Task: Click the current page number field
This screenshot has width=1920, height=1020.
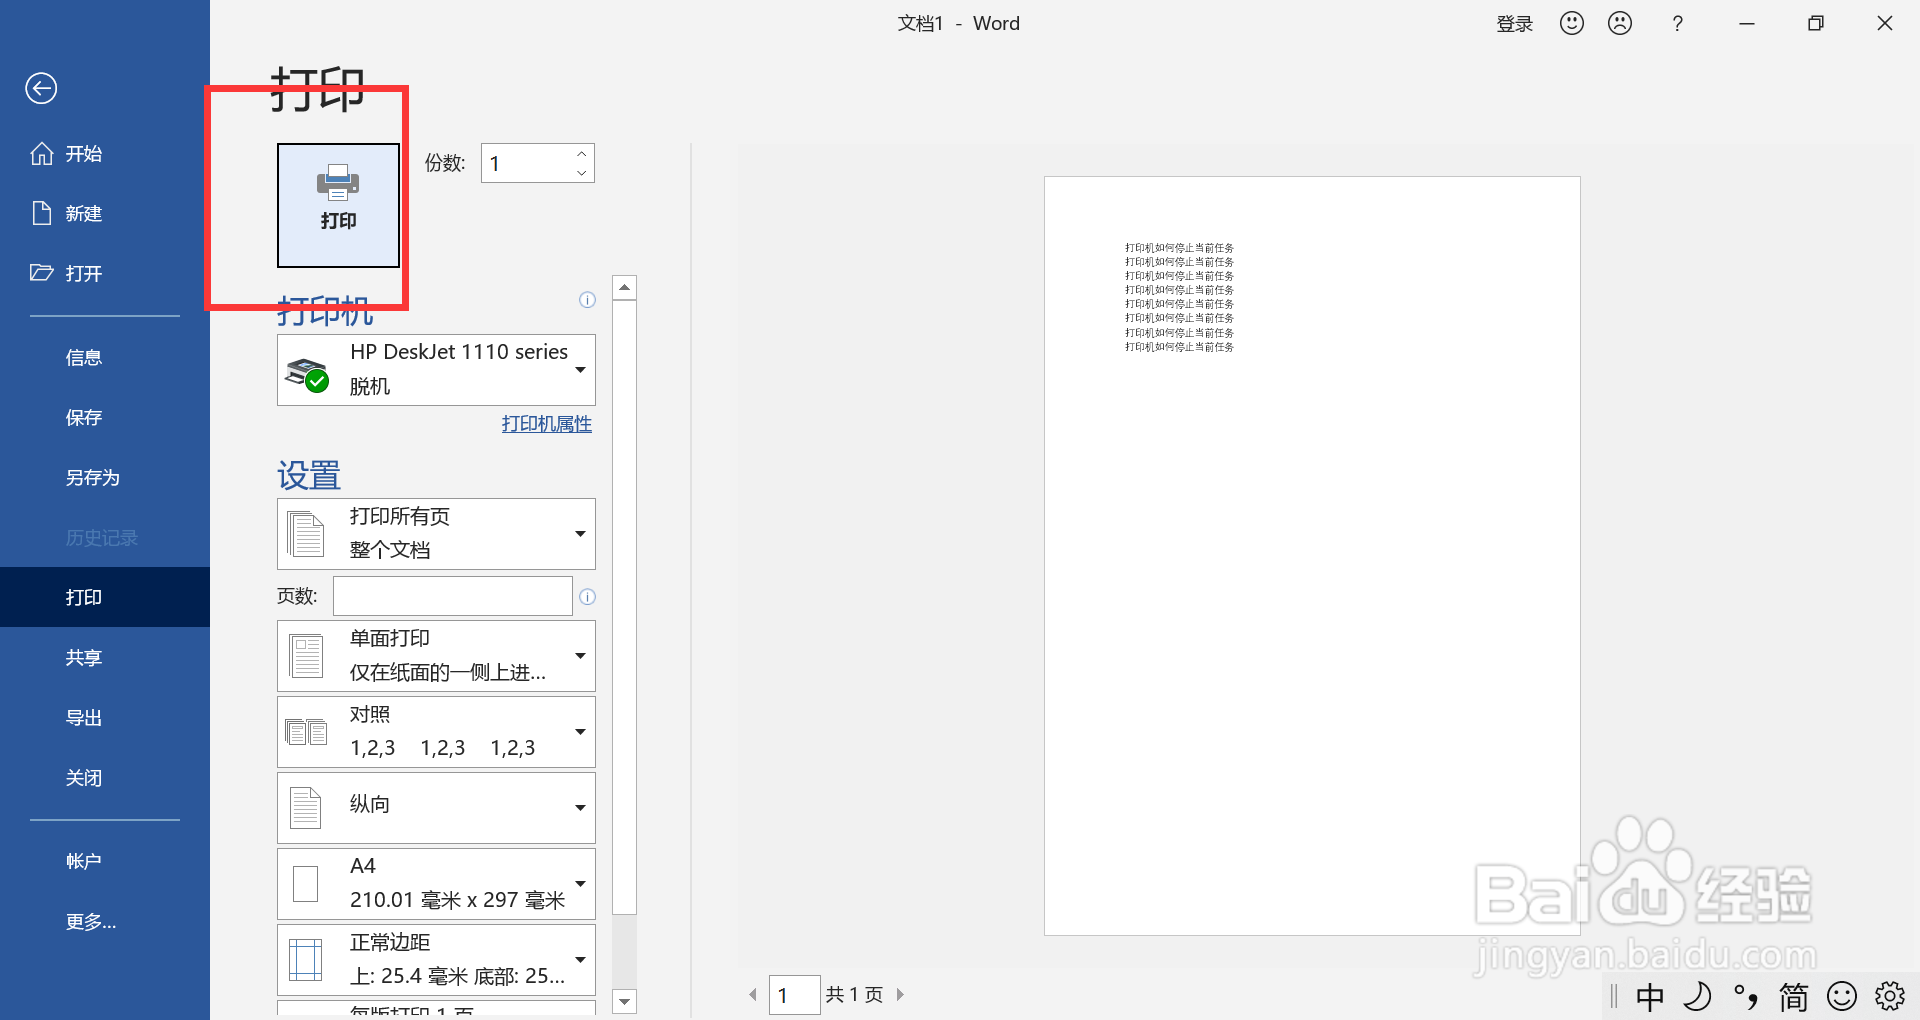Action: [x=795, y=995]
